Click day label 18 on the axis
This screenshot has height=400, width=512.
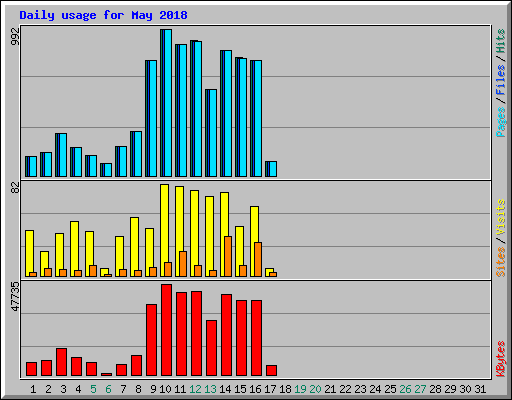(x=285, y=389)
